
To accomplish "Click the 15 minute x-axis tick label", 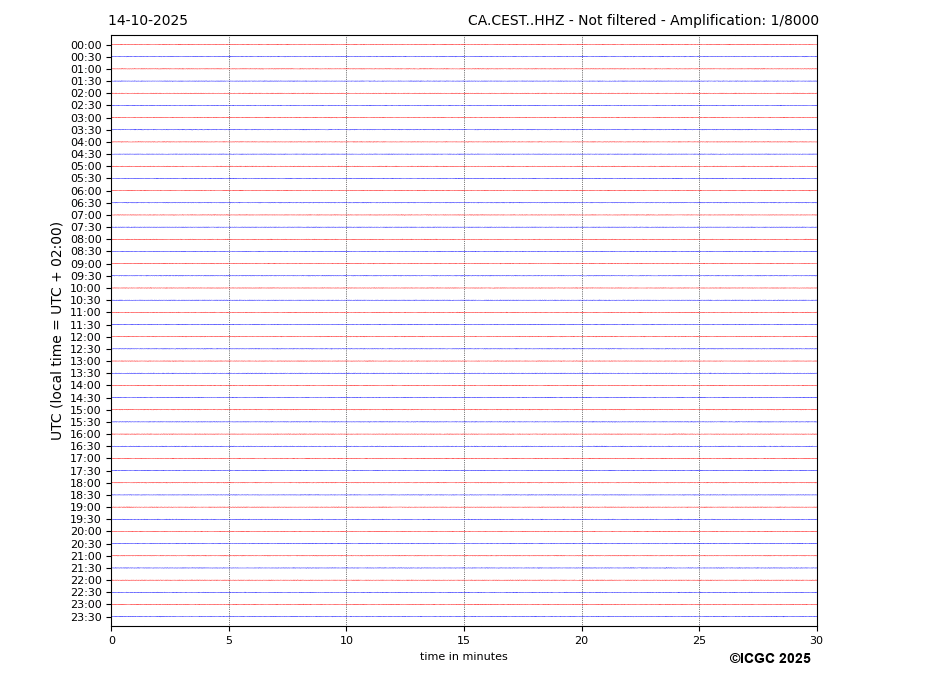I will [x=464, y=641].
